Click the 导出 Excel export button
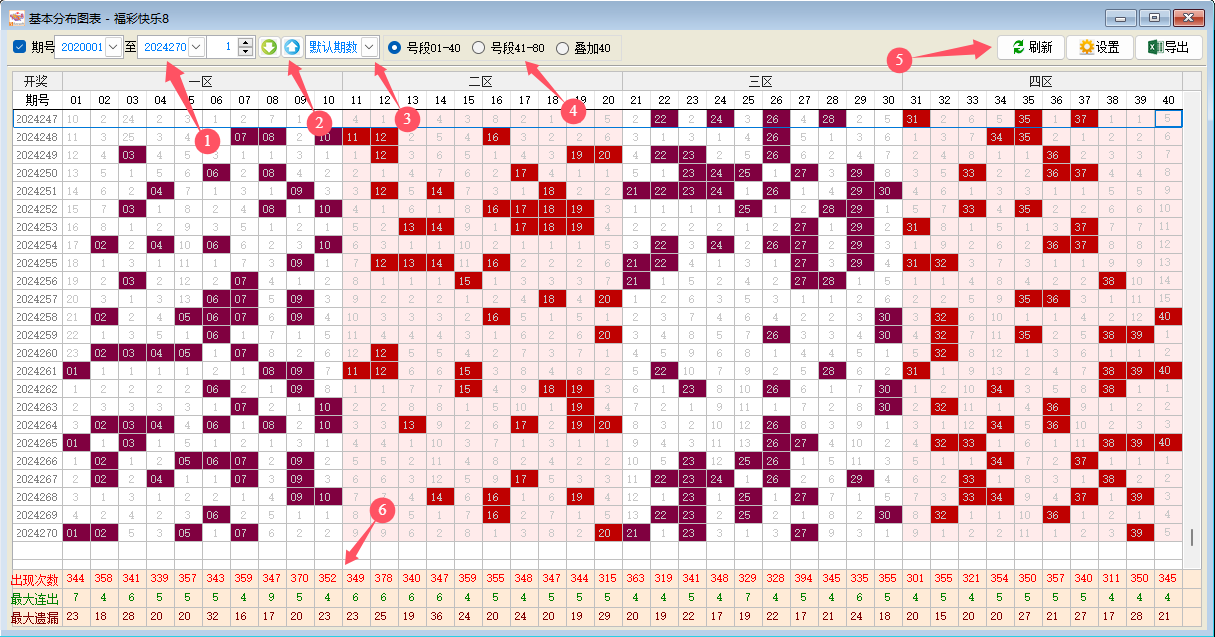The width and height of the screenshot is (1215, 637). pyautogui.click(x=1167, y=47)
